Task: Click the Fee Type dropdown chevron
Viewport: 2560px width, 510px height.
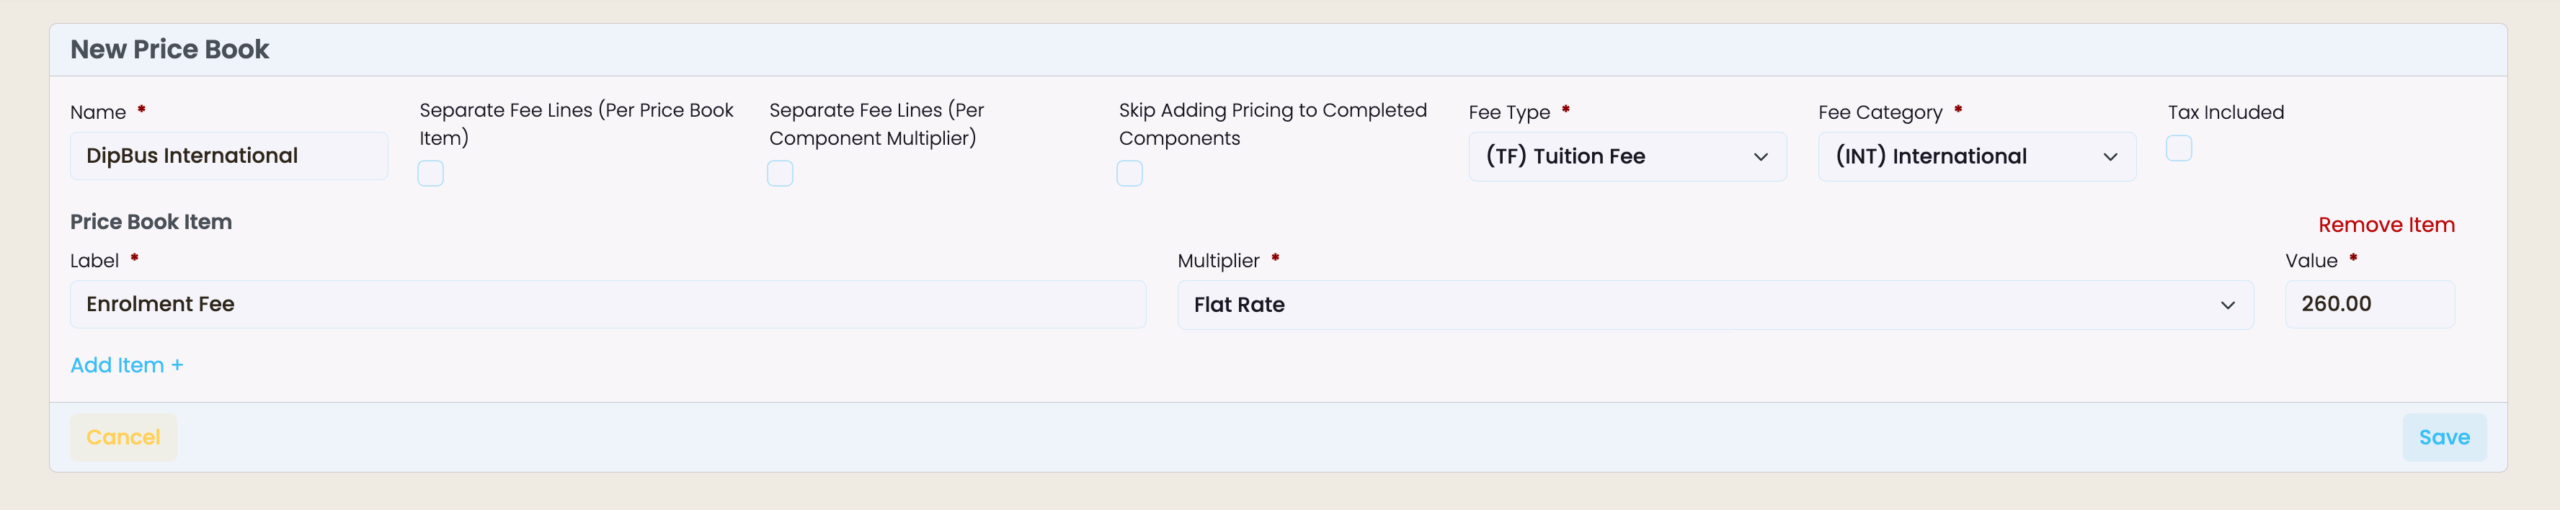Action: tap(1760, 157)
